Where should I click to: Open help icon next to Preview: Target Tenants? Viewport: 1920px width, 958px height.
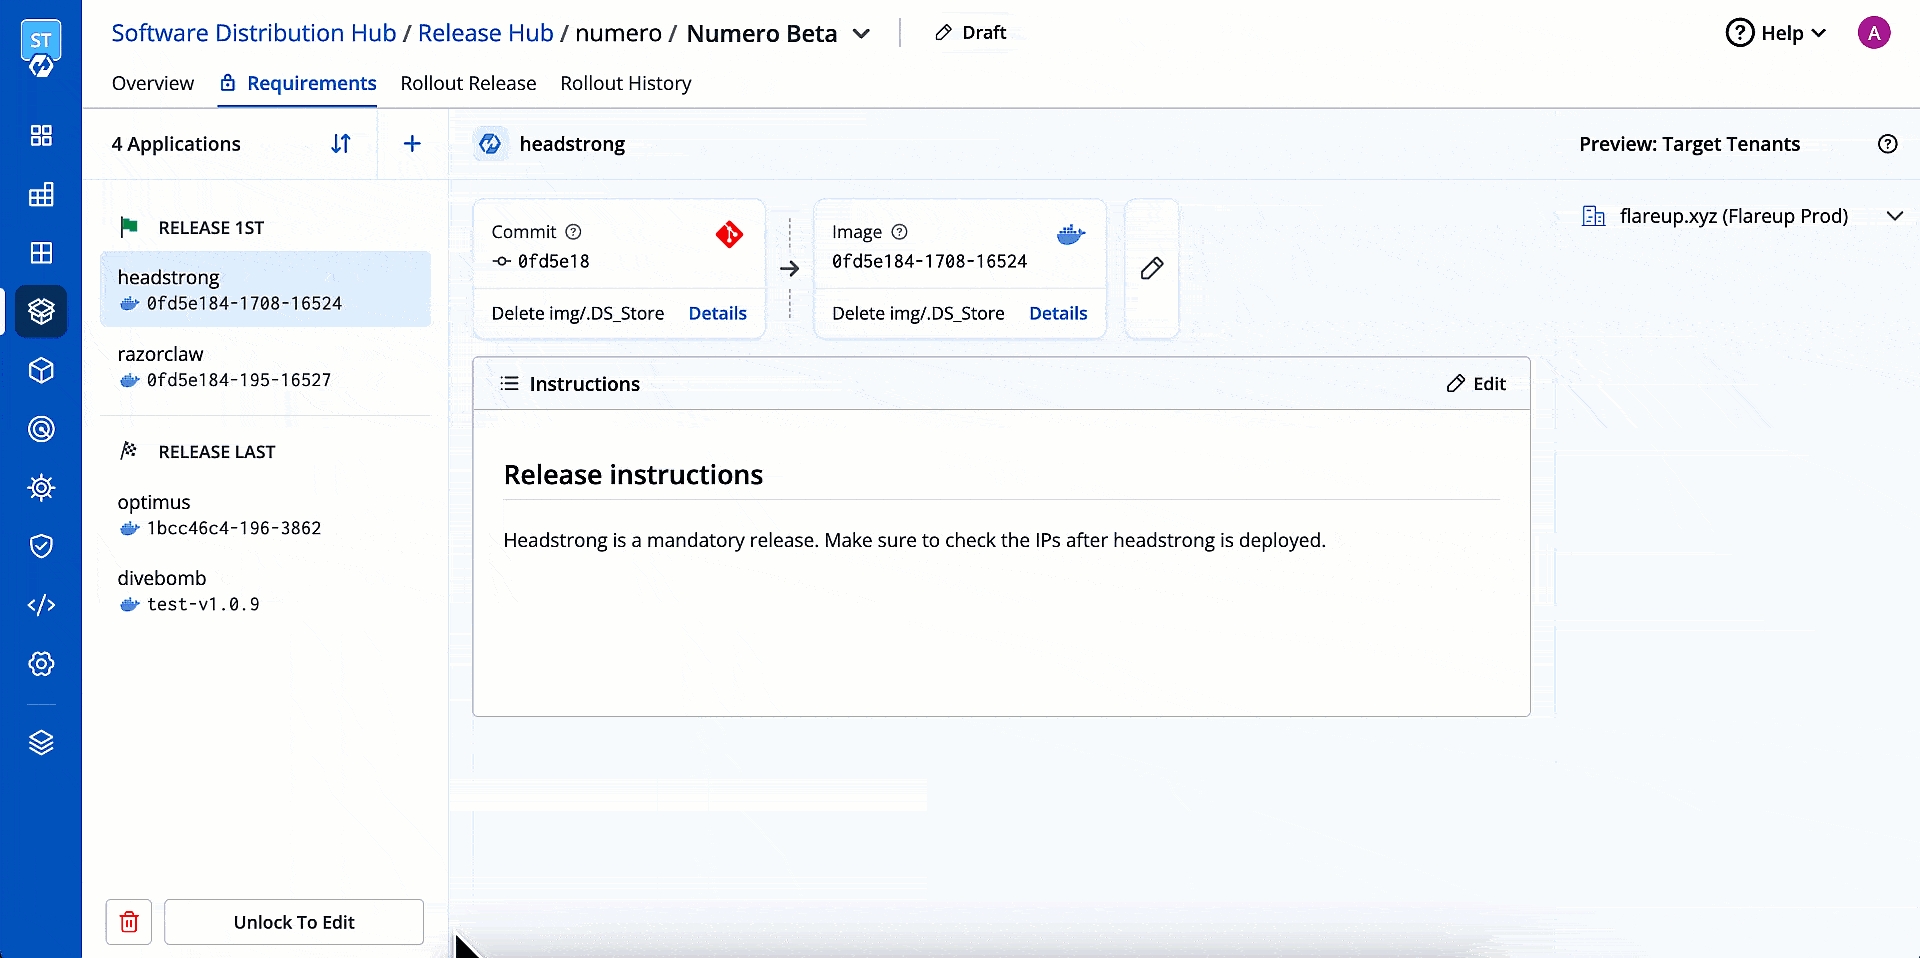[1887, 144]
